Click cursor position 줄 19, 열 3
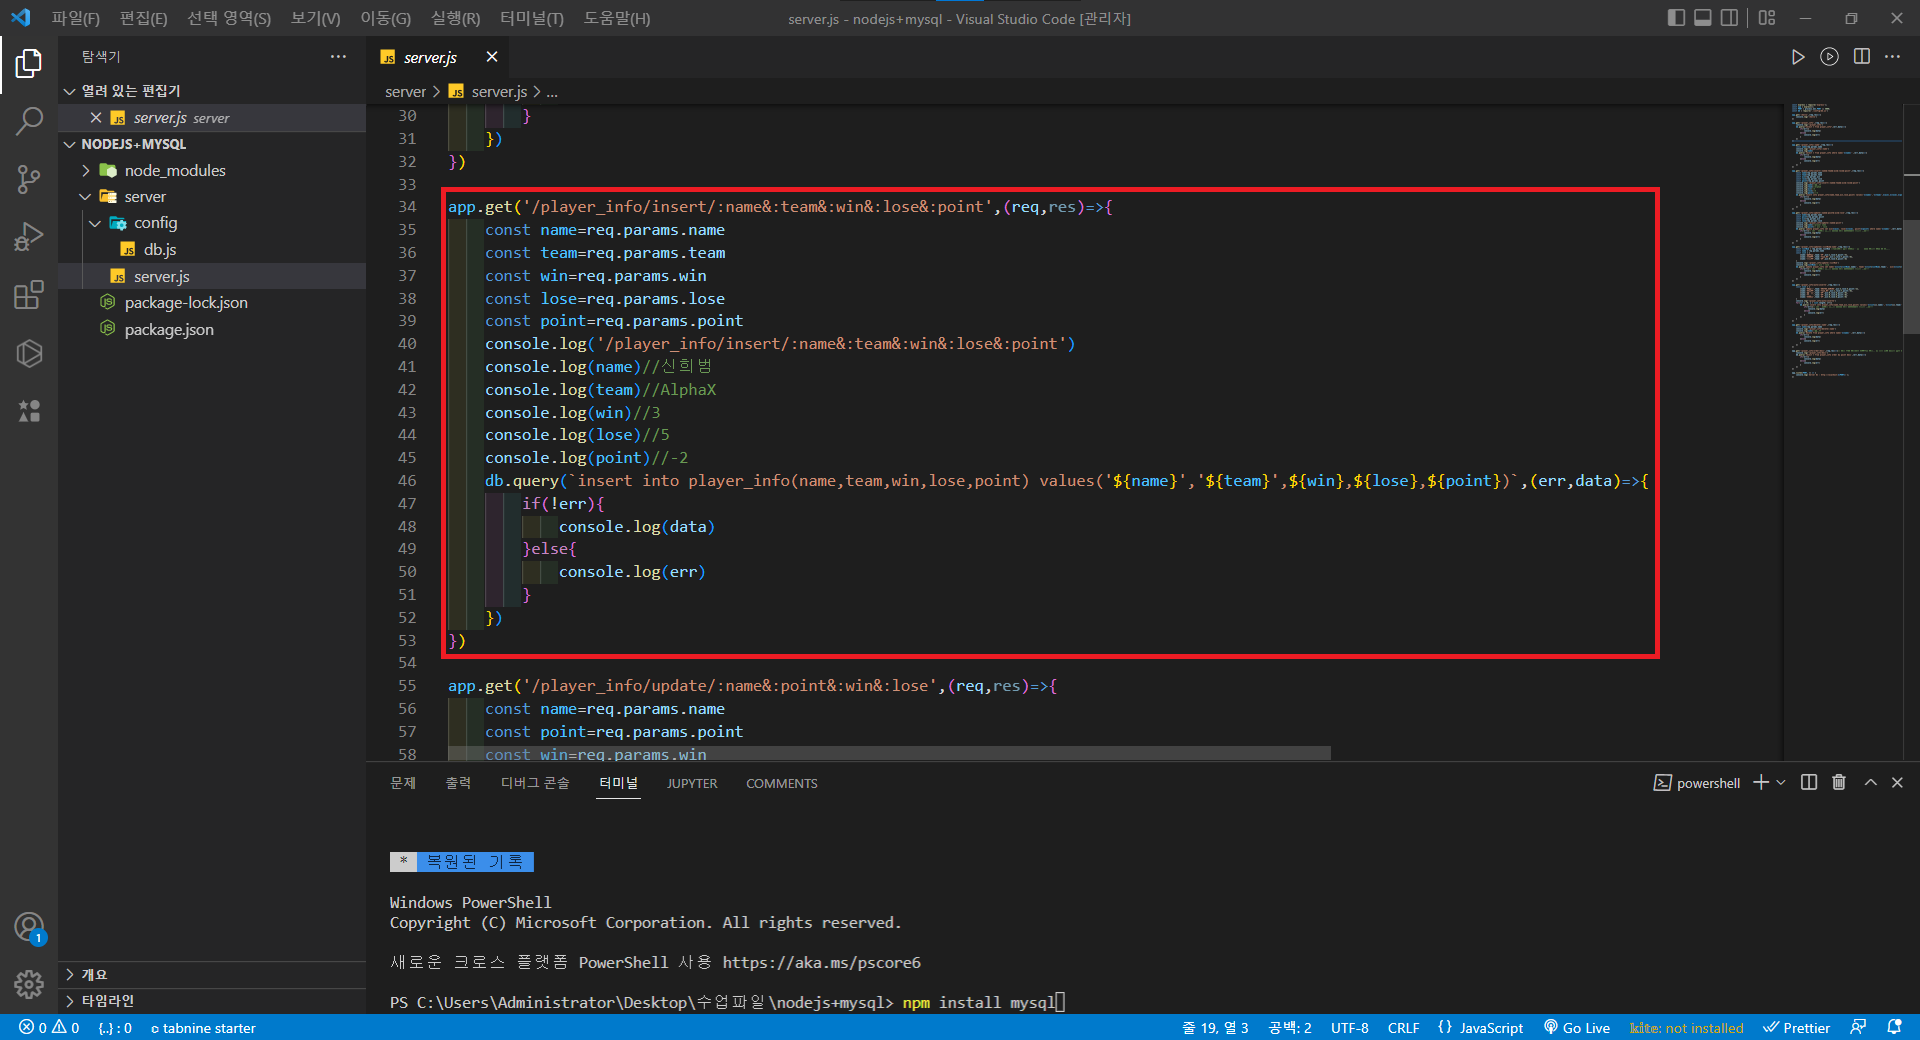This screenshot has height=1040, width=1920. pyautogui.click(x=1215, y=1028)
